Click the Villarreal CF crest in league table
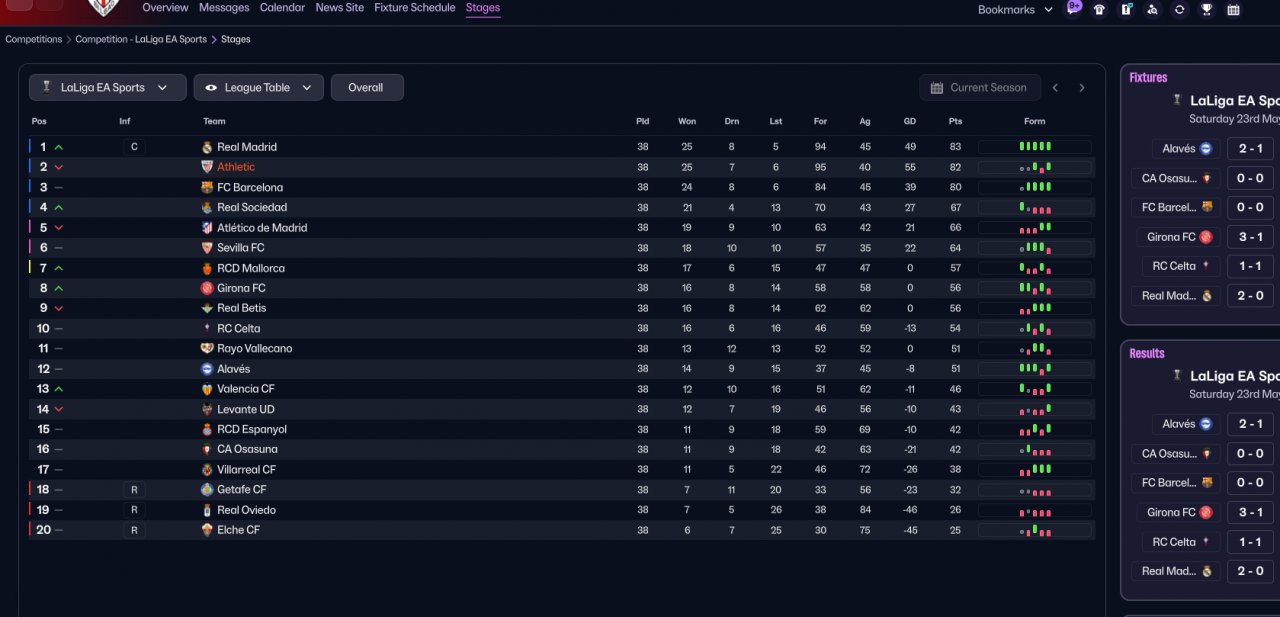 pos(207,469)
